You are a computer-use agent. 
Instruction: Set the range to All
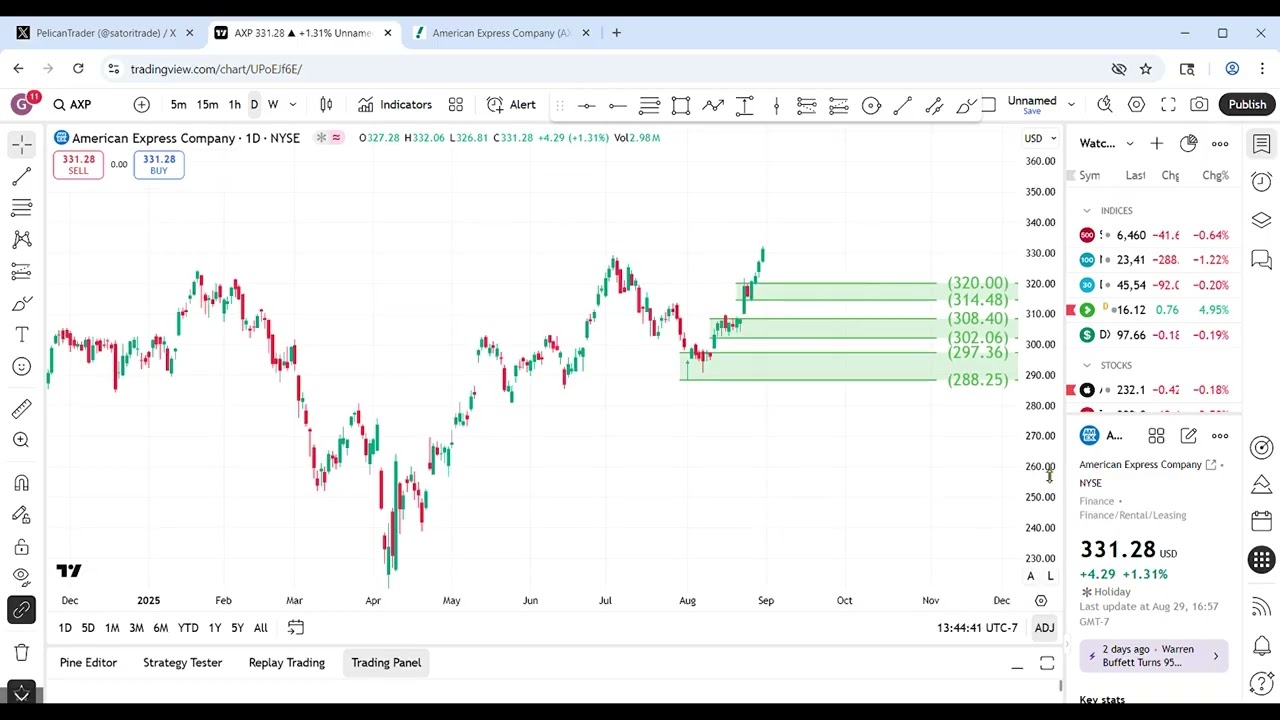[260, 628]
